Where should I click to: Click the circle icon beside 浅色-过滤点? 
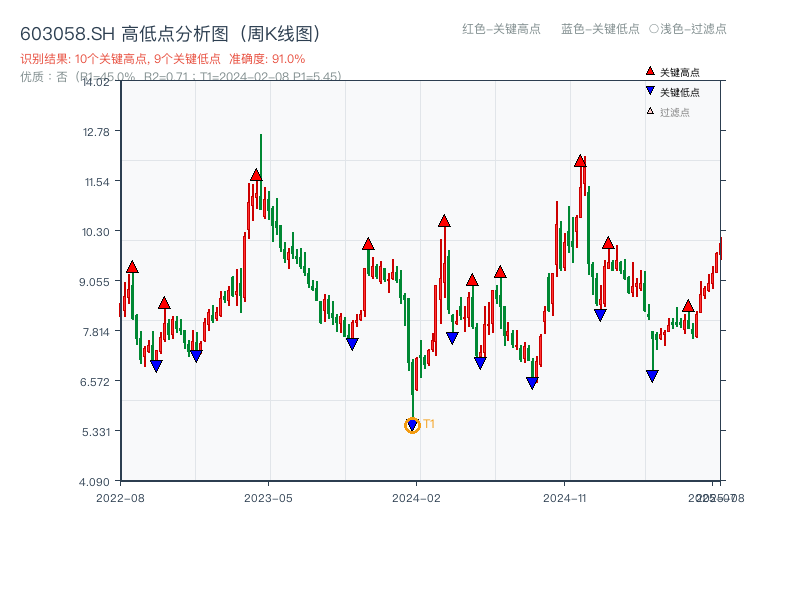tap(654, 29)
